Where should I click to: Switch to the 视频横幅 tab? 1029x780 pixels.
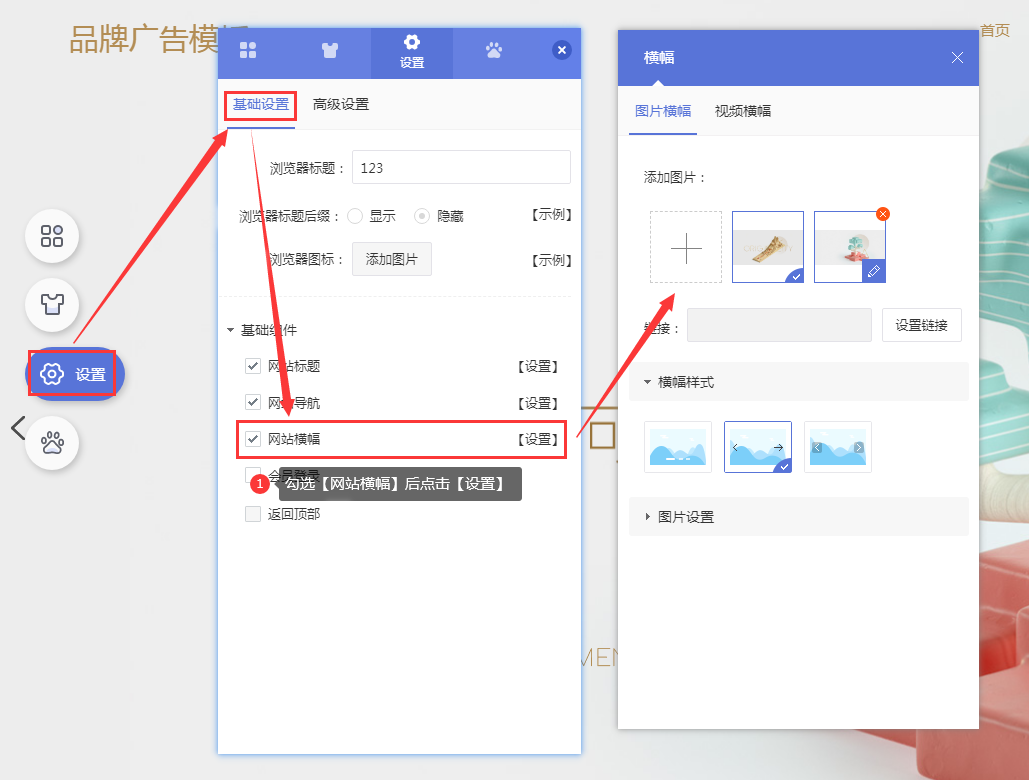pos(743,111)
